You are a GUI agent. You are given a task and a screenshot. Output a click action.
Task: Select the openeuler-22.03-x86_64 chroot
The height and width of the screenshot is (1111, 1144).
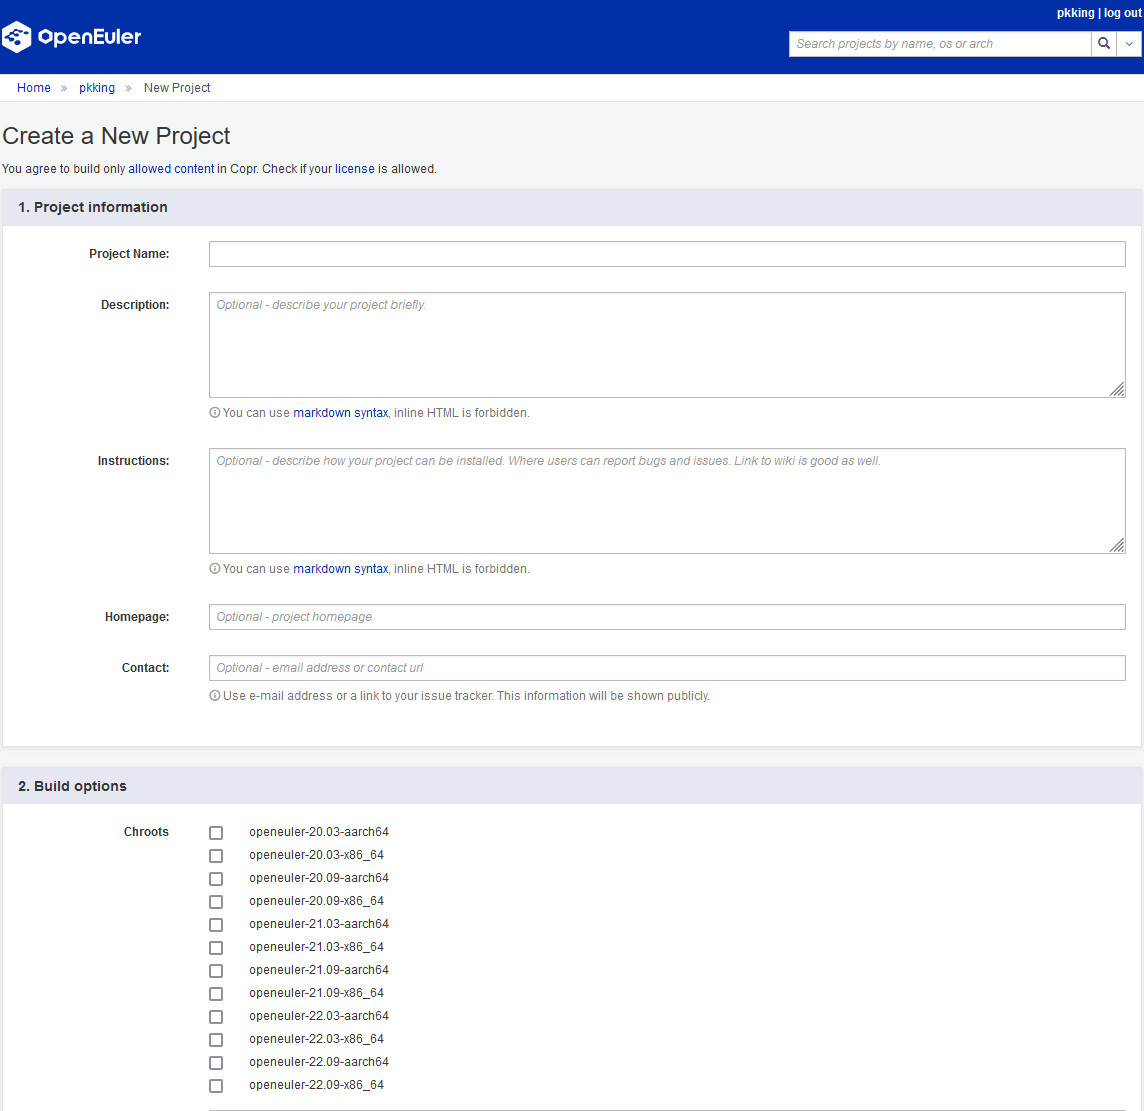click(216, 1040)
